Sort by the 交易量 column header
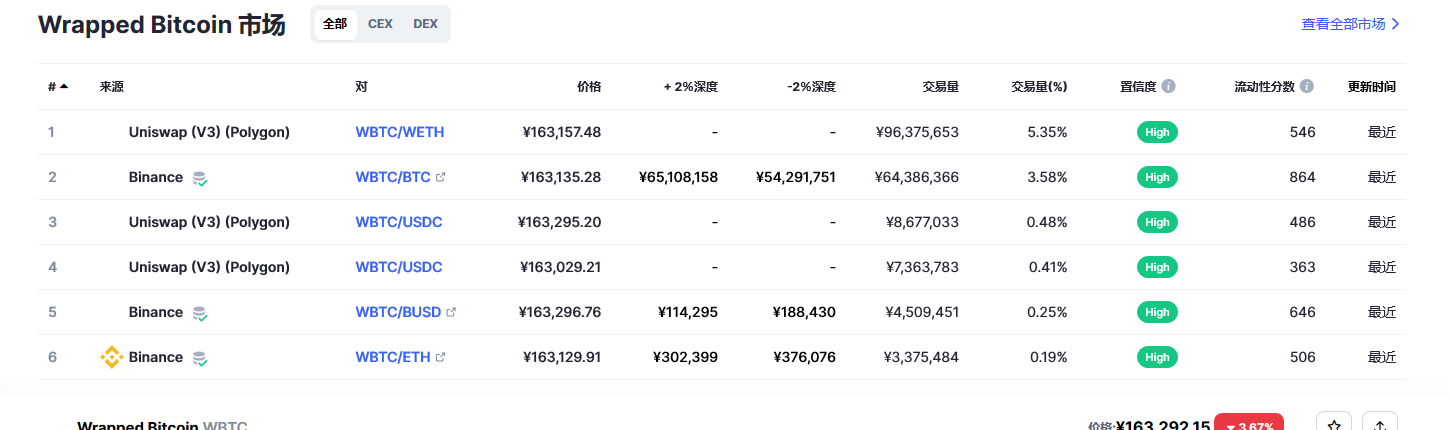This screenshot has height=430, width=1450. (941, 87)
